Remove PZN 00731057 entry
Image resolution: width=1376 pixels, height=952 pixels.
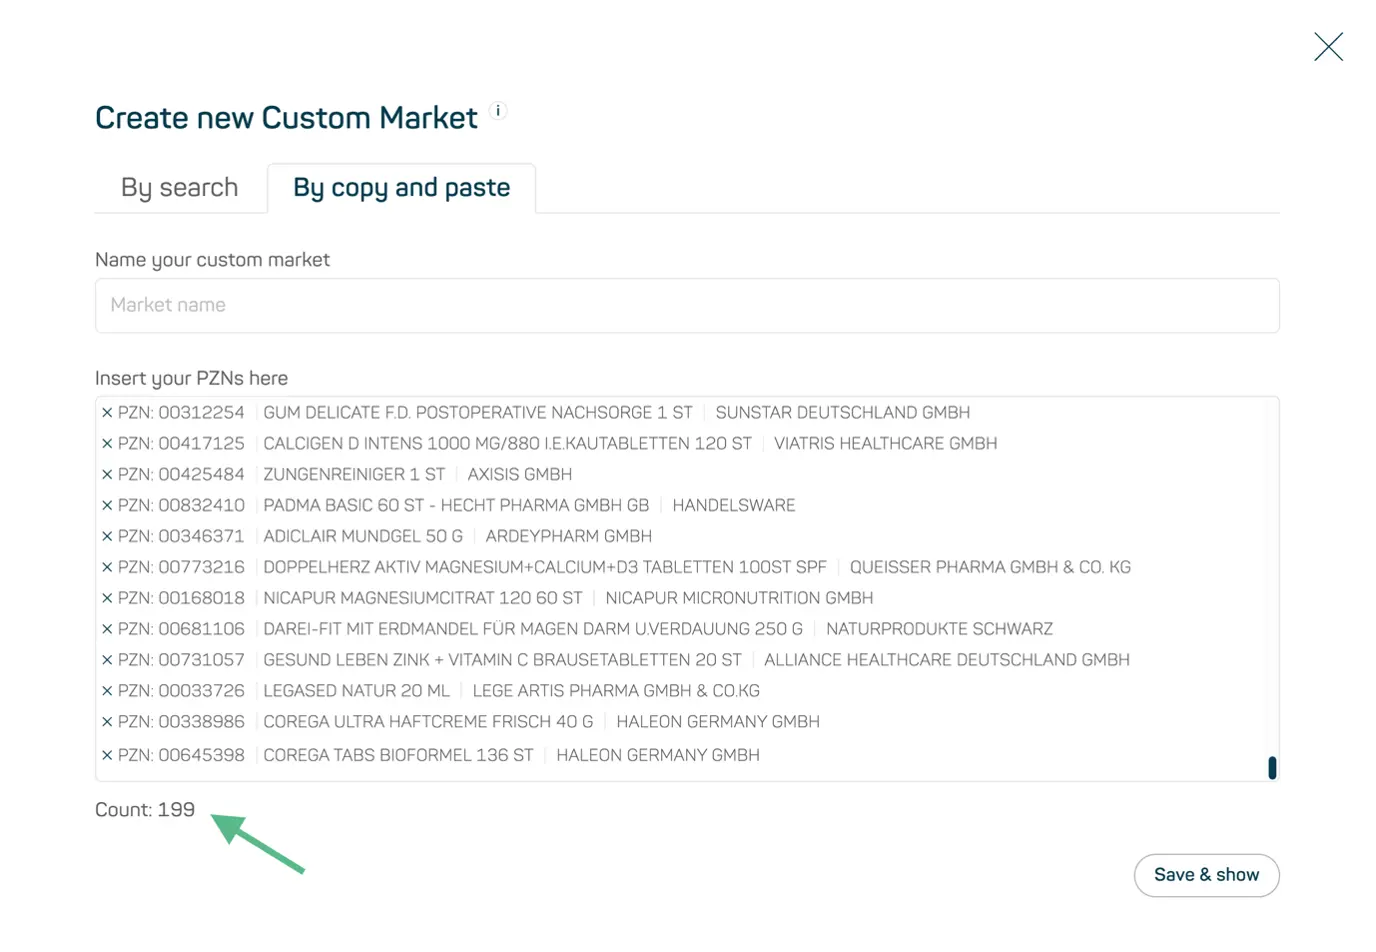pyautogui.click(x=107, y=660)
